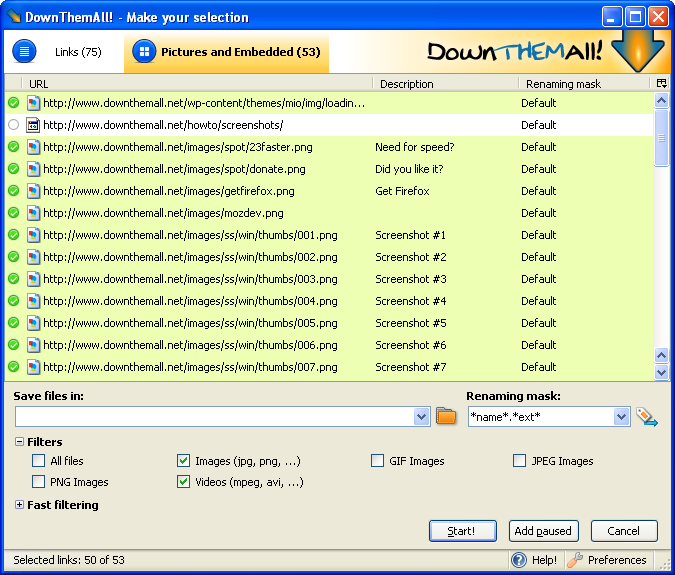Click Default mask of mozdev.png row
This screenshot has height=575, width=675.
tap(539, 213)
